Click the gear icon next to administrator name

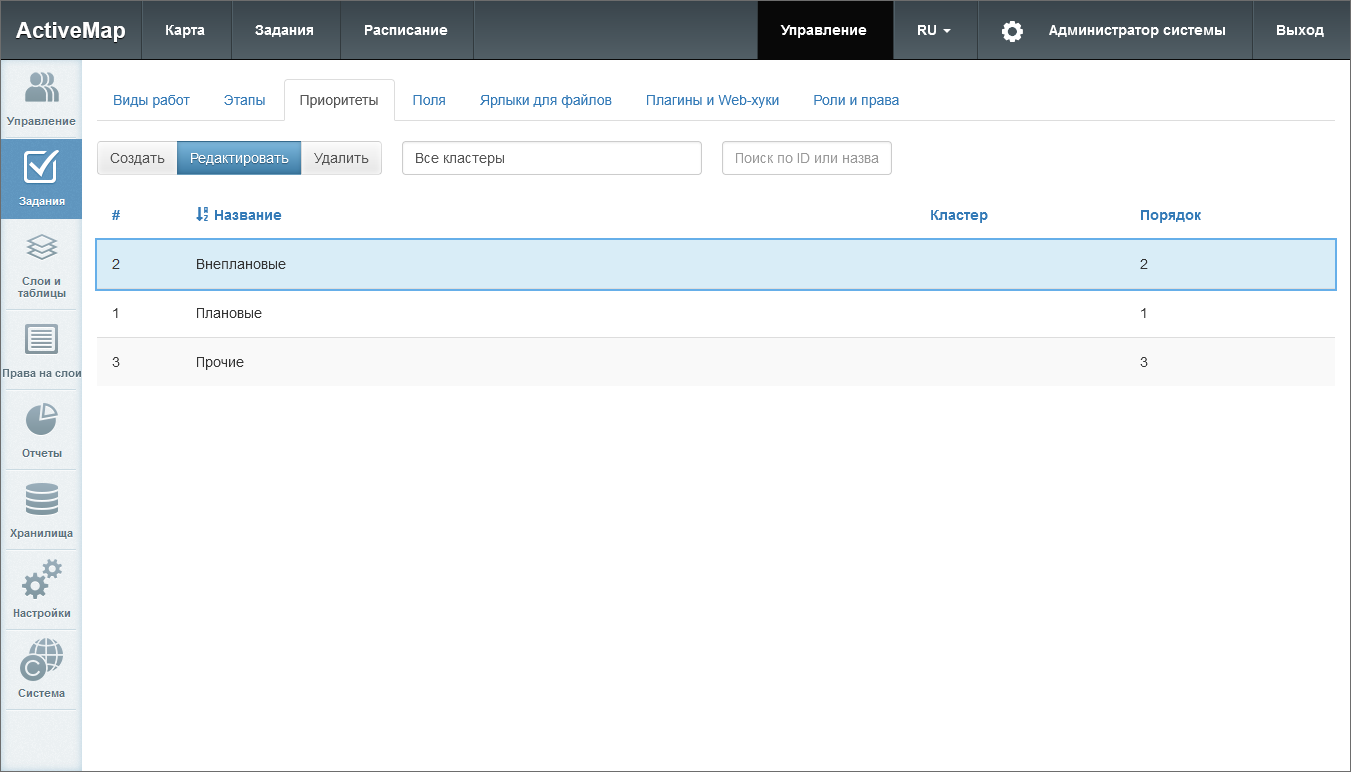tap(1012, 31)
